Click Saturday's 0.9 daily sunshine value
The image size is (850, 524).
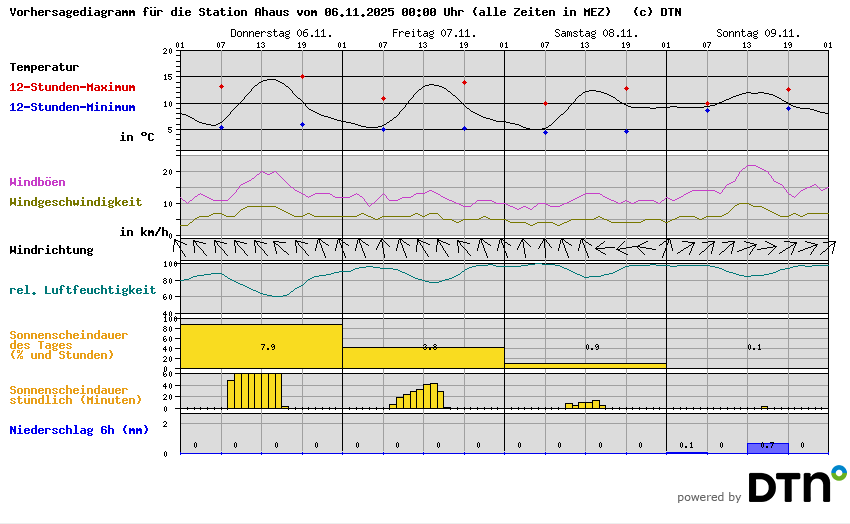pos(591,347)
